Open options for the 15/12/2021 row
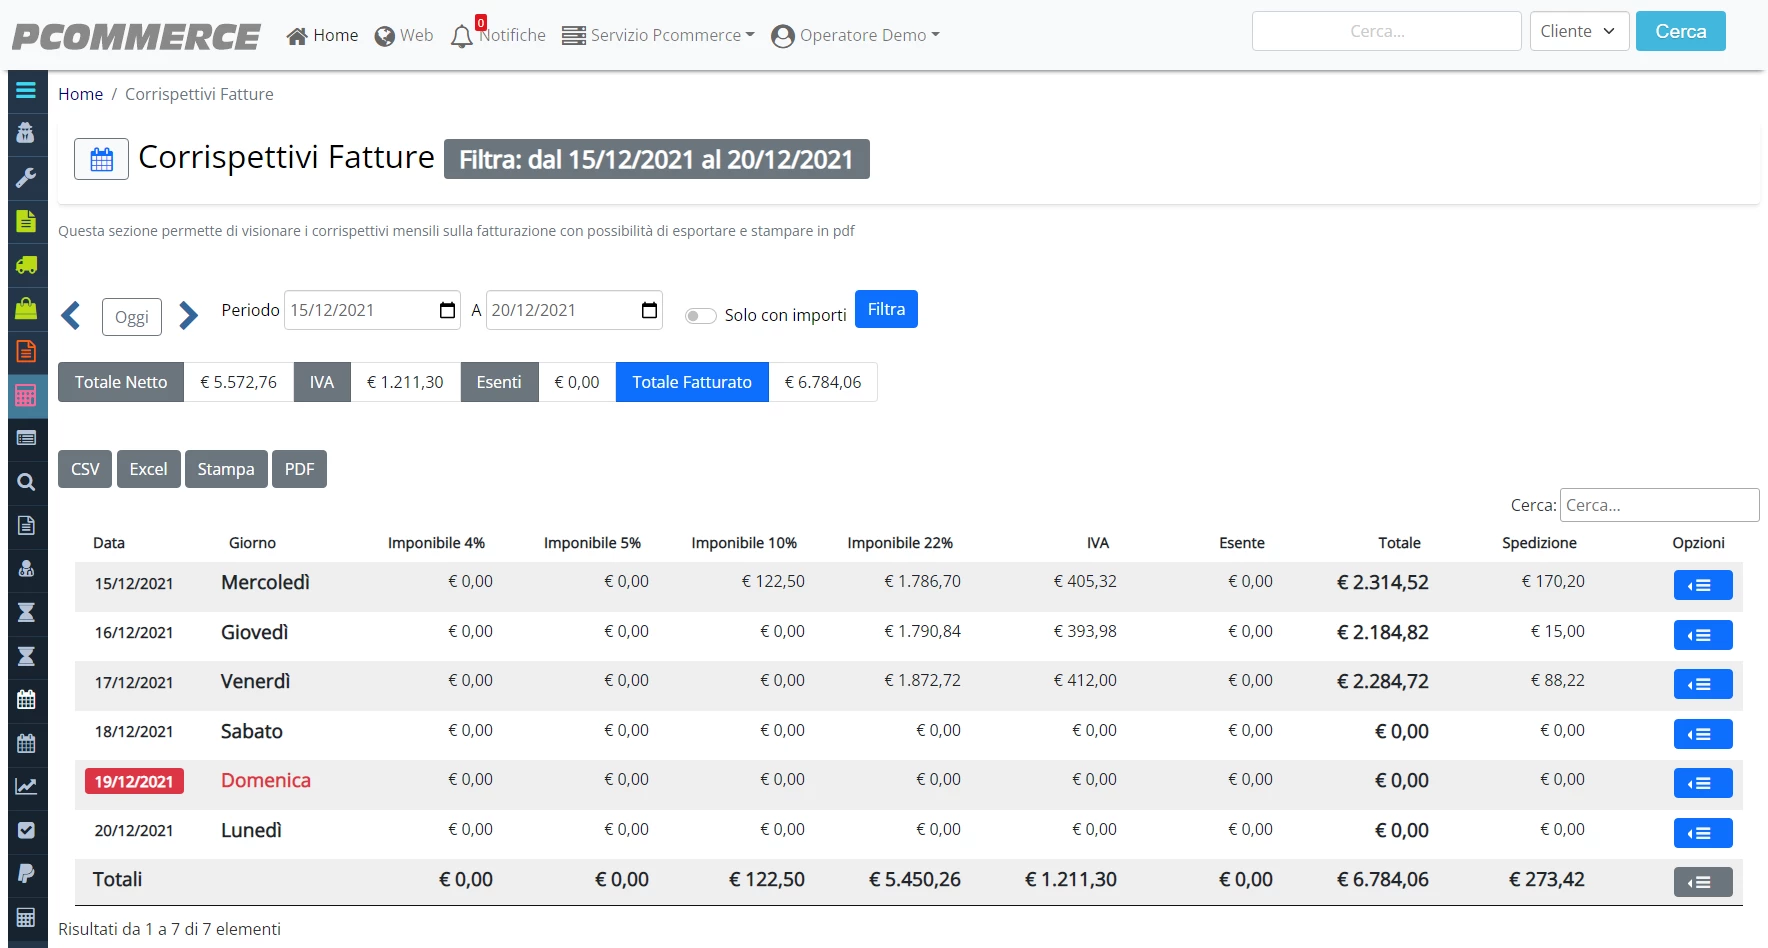This screenshot has height=948, width=1768. coord(1702,585)
